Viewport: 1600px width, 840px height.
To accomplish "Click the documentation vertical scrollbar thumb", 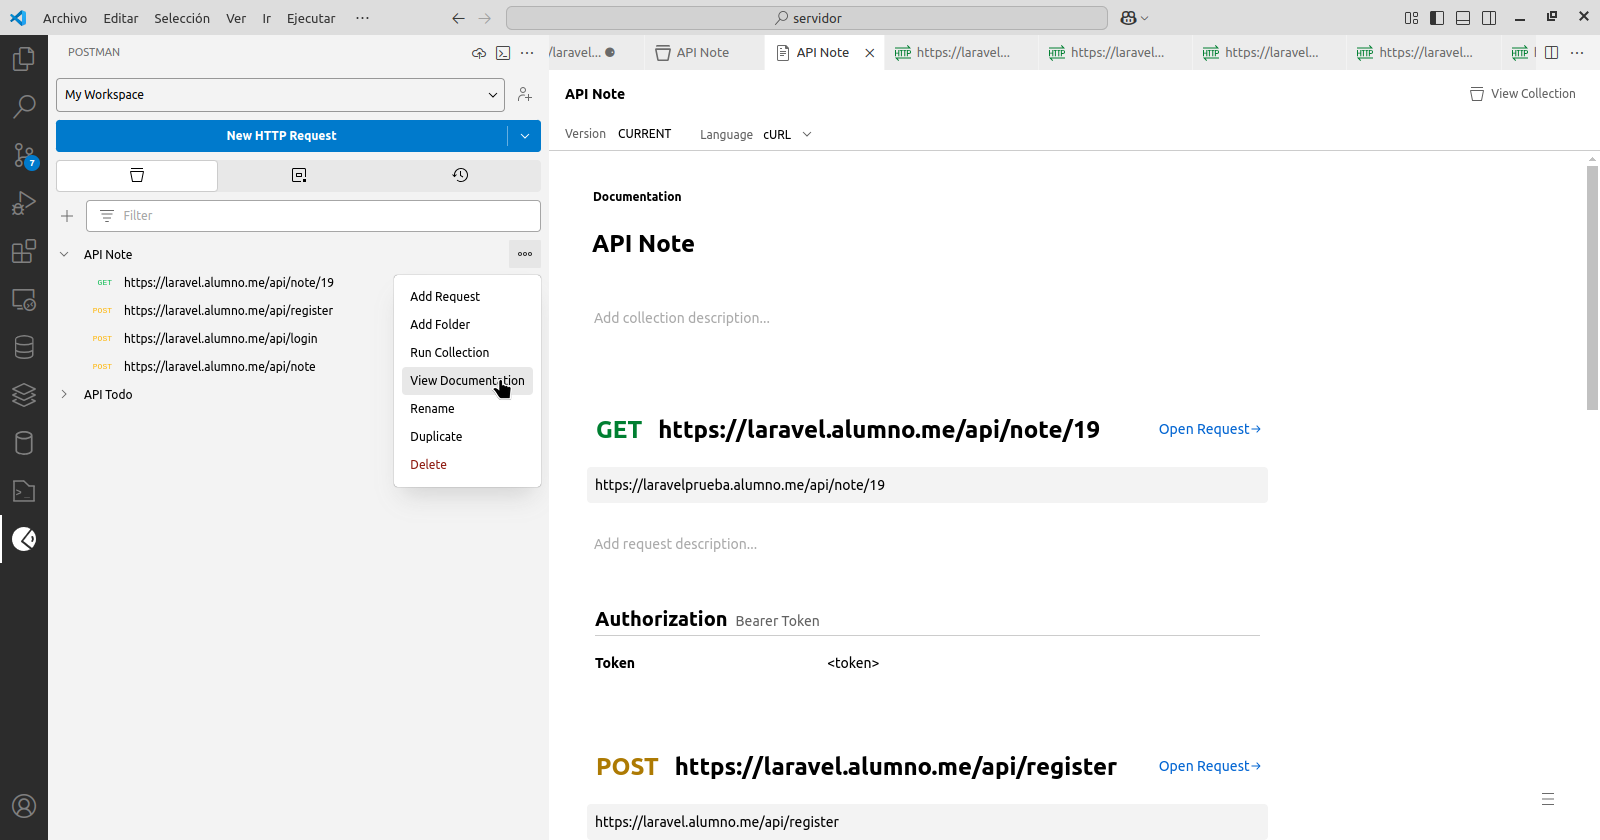I will (1592, 288).
